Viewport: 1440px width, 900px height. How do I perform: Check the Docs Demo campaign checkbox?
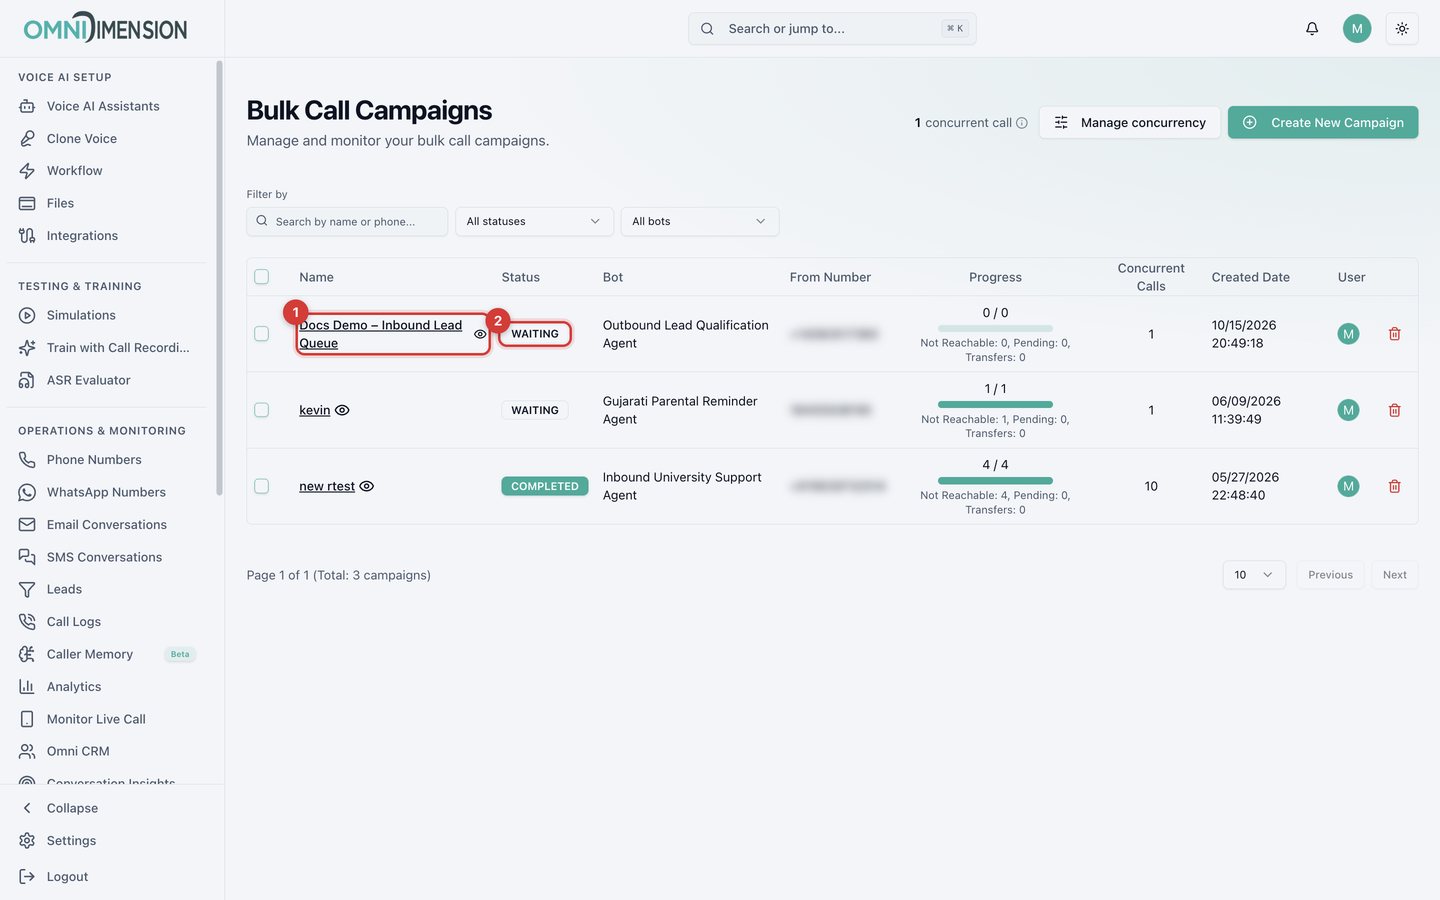point(262,334)
